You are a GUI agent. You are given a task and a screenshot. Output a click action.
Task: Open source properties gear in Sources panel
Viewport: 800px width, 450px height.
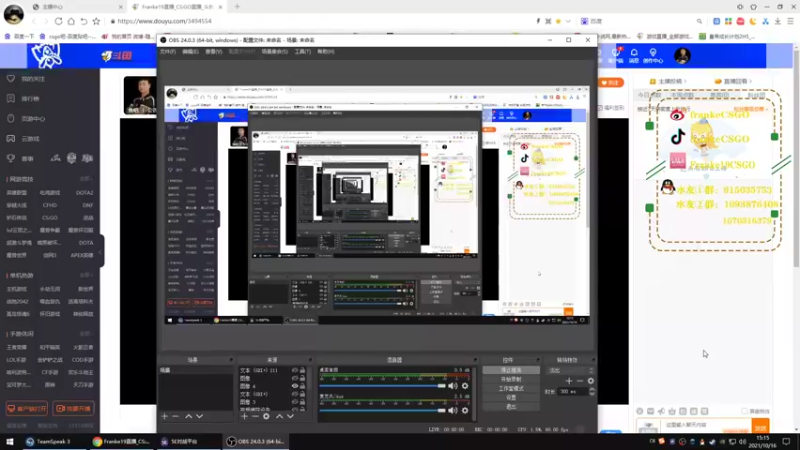click(266, 416)
